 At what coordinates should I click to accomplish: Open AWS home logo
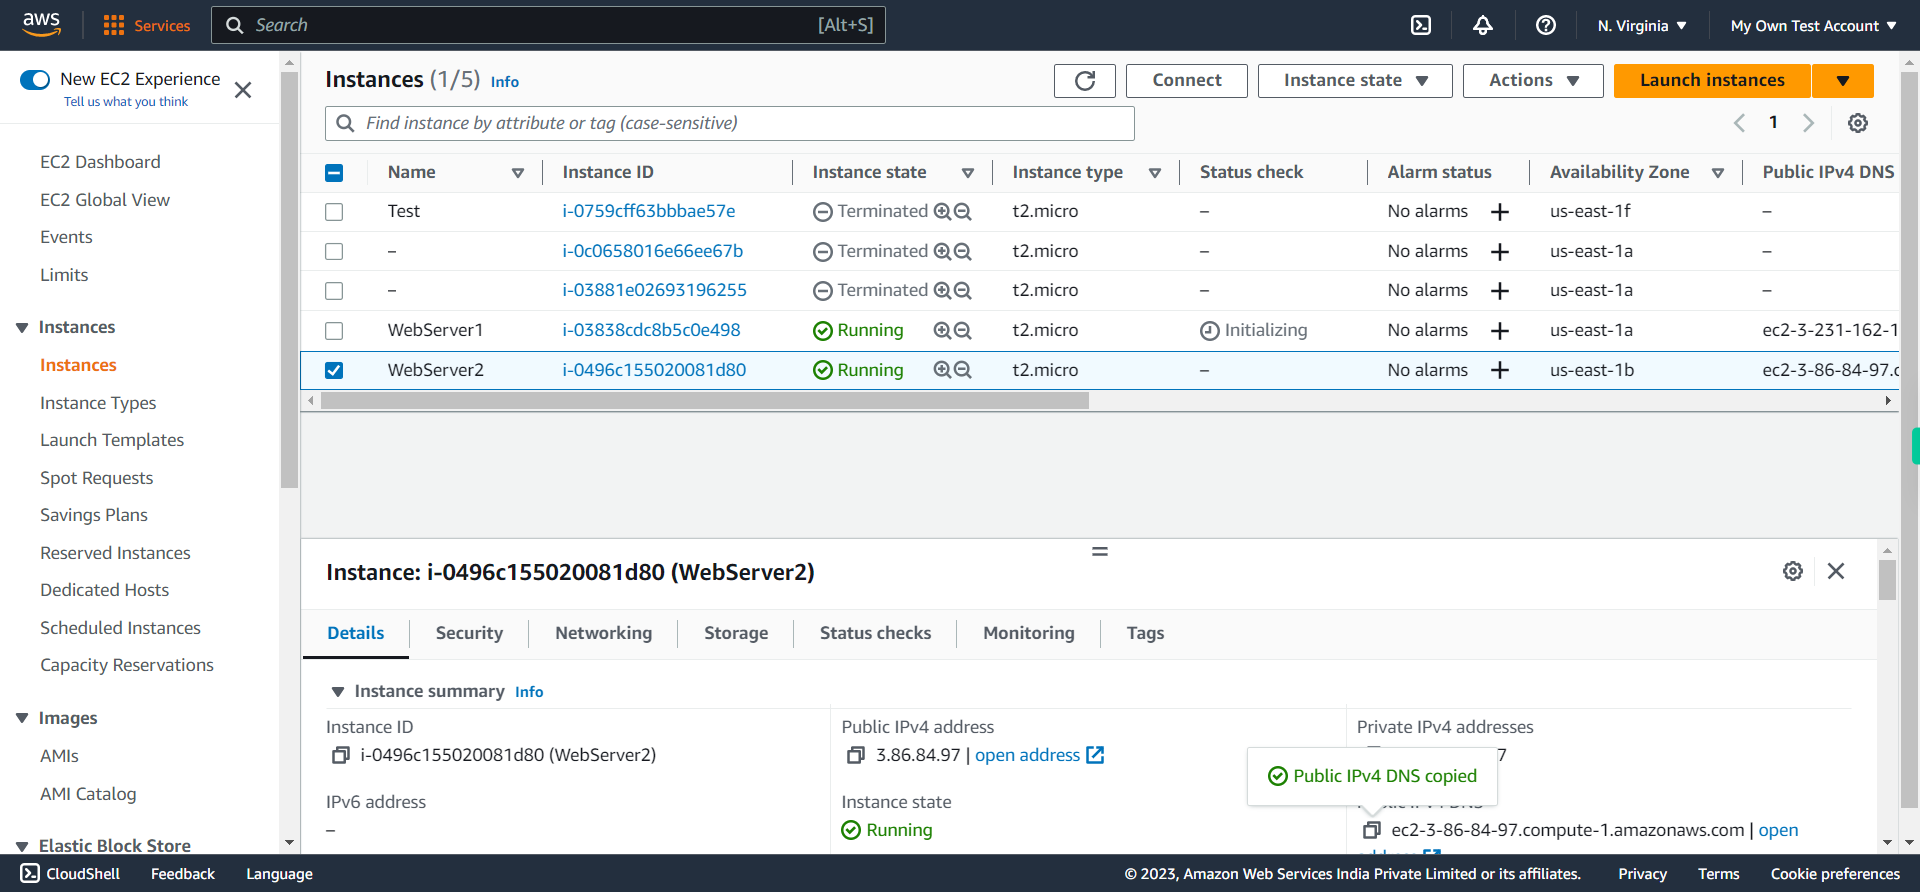coord(42,25)
